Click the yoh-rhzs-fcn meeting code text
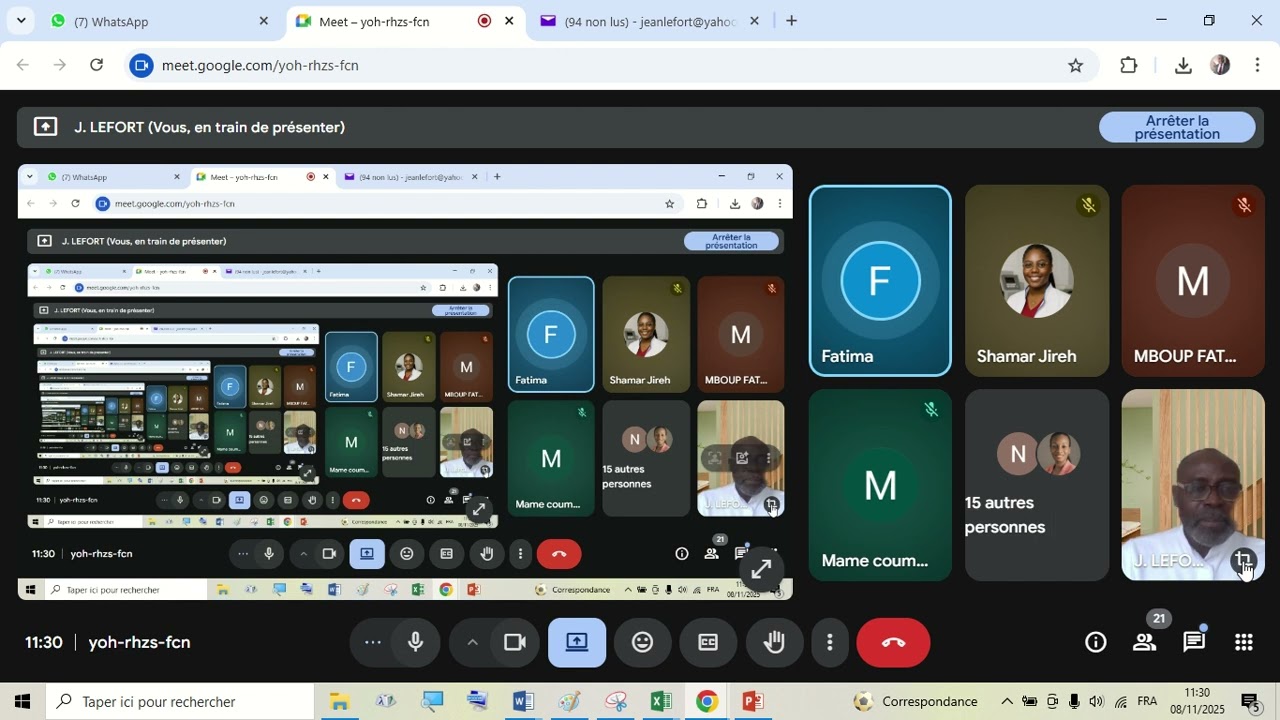 tap(139, 642)
